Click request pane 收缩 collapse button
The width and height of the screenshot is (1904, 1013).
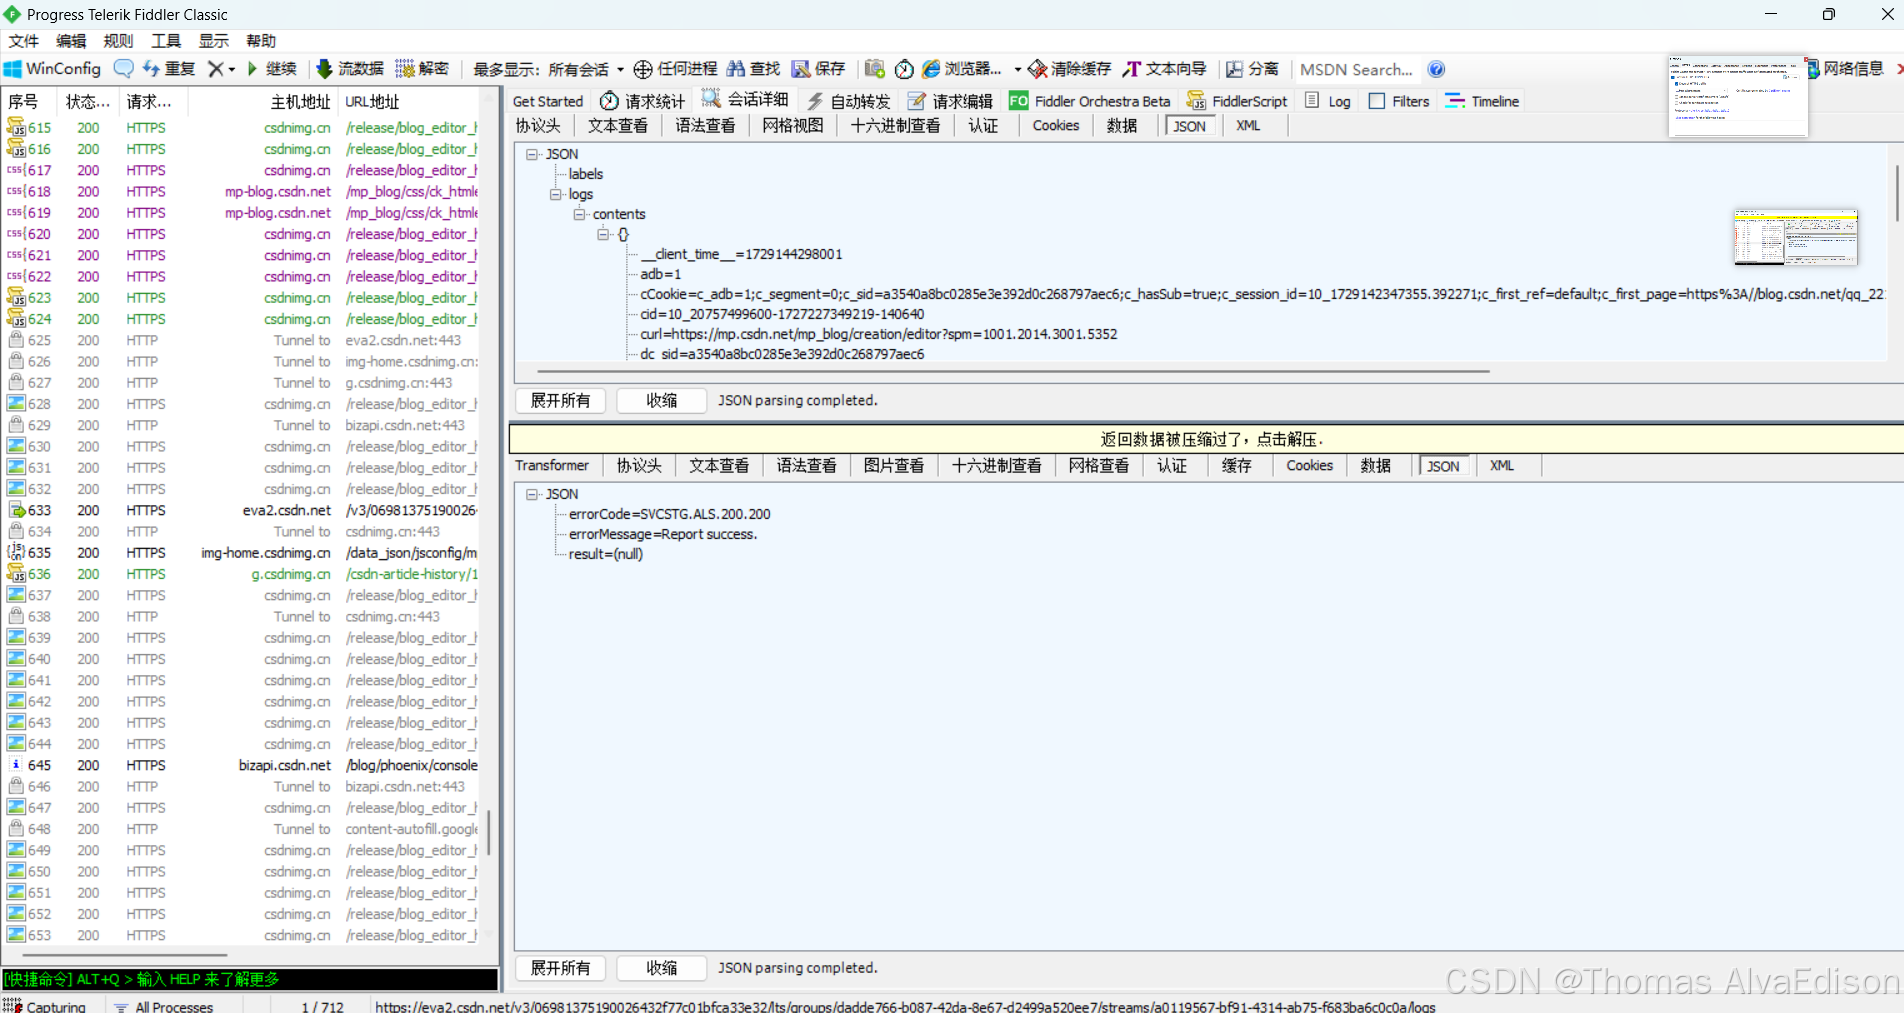[661, 400]
